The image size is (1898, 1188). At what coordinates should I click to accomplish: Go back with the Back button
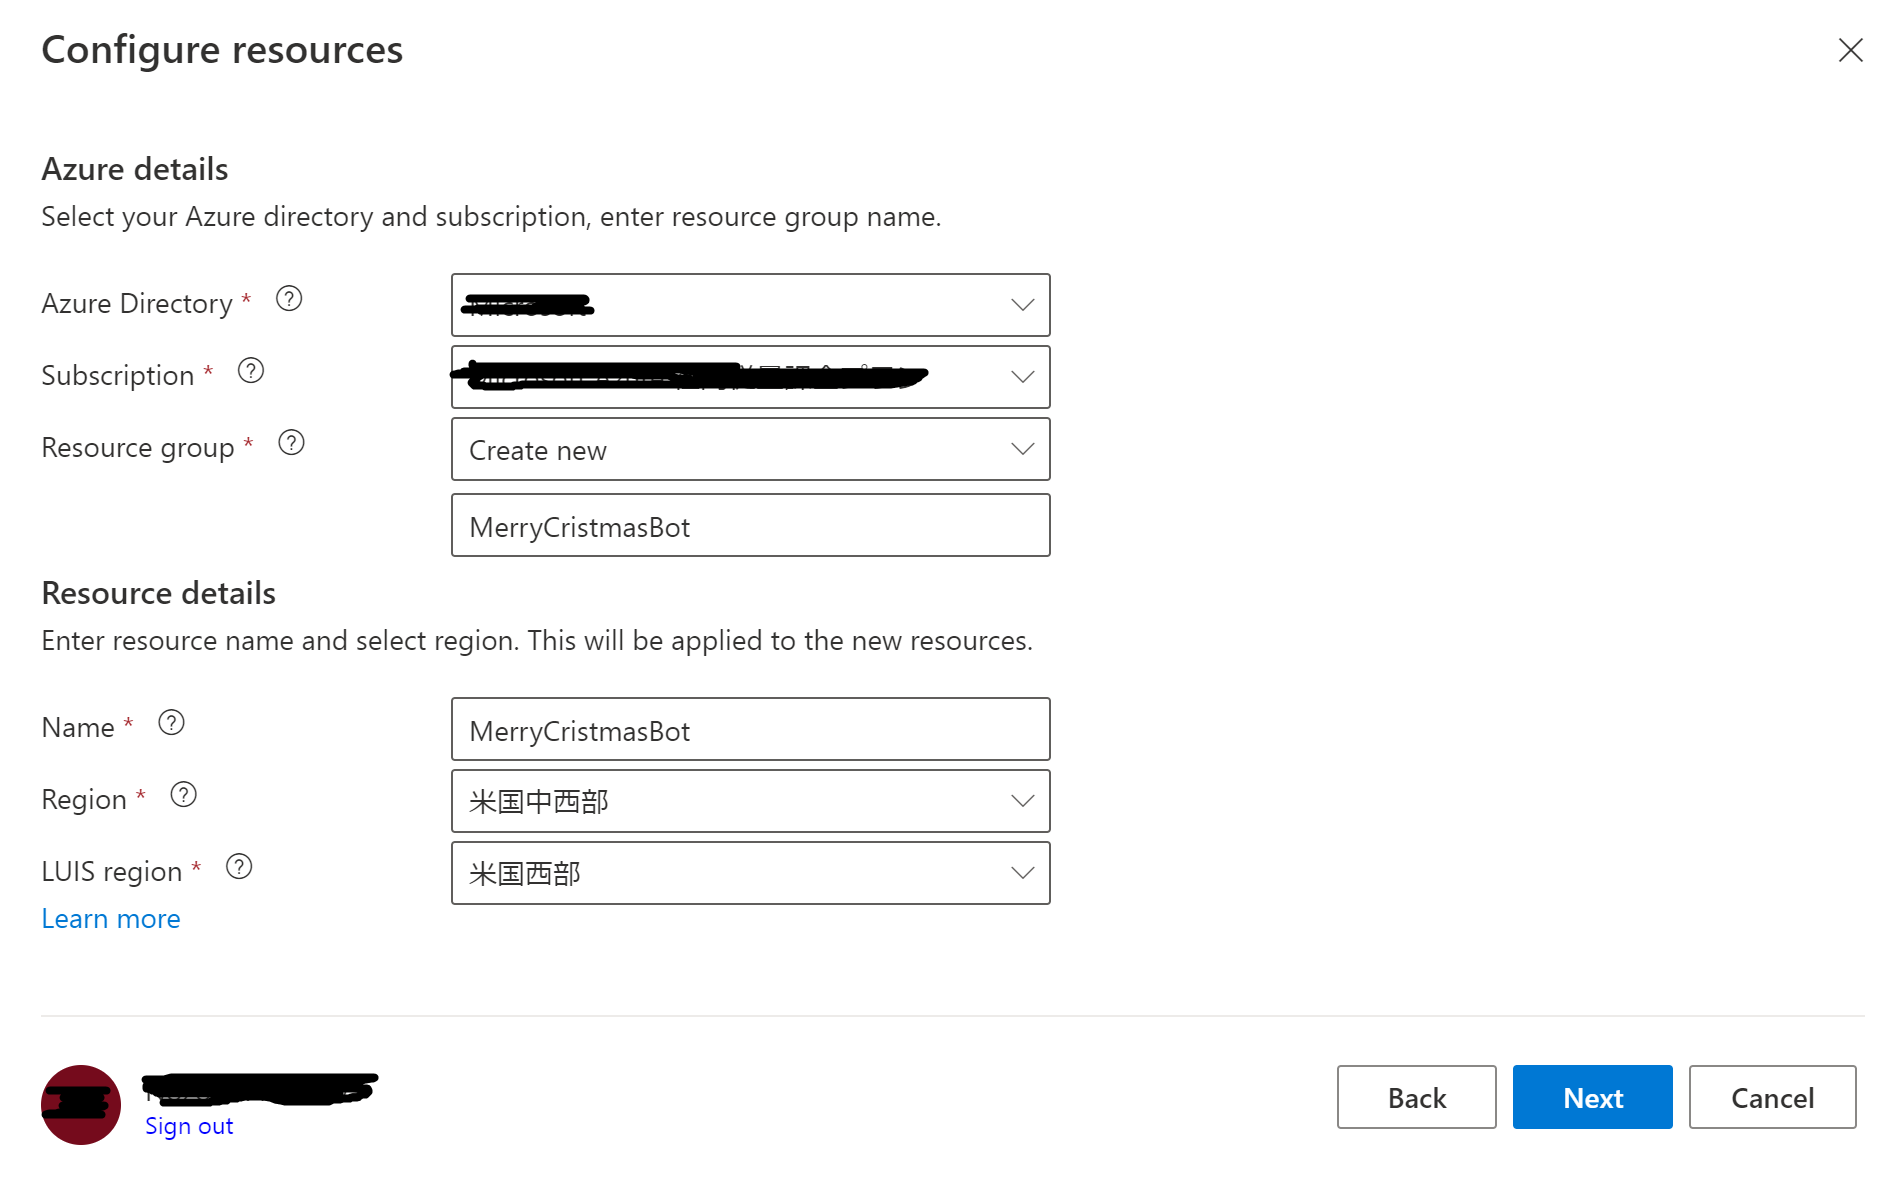pos(1416,1097)
